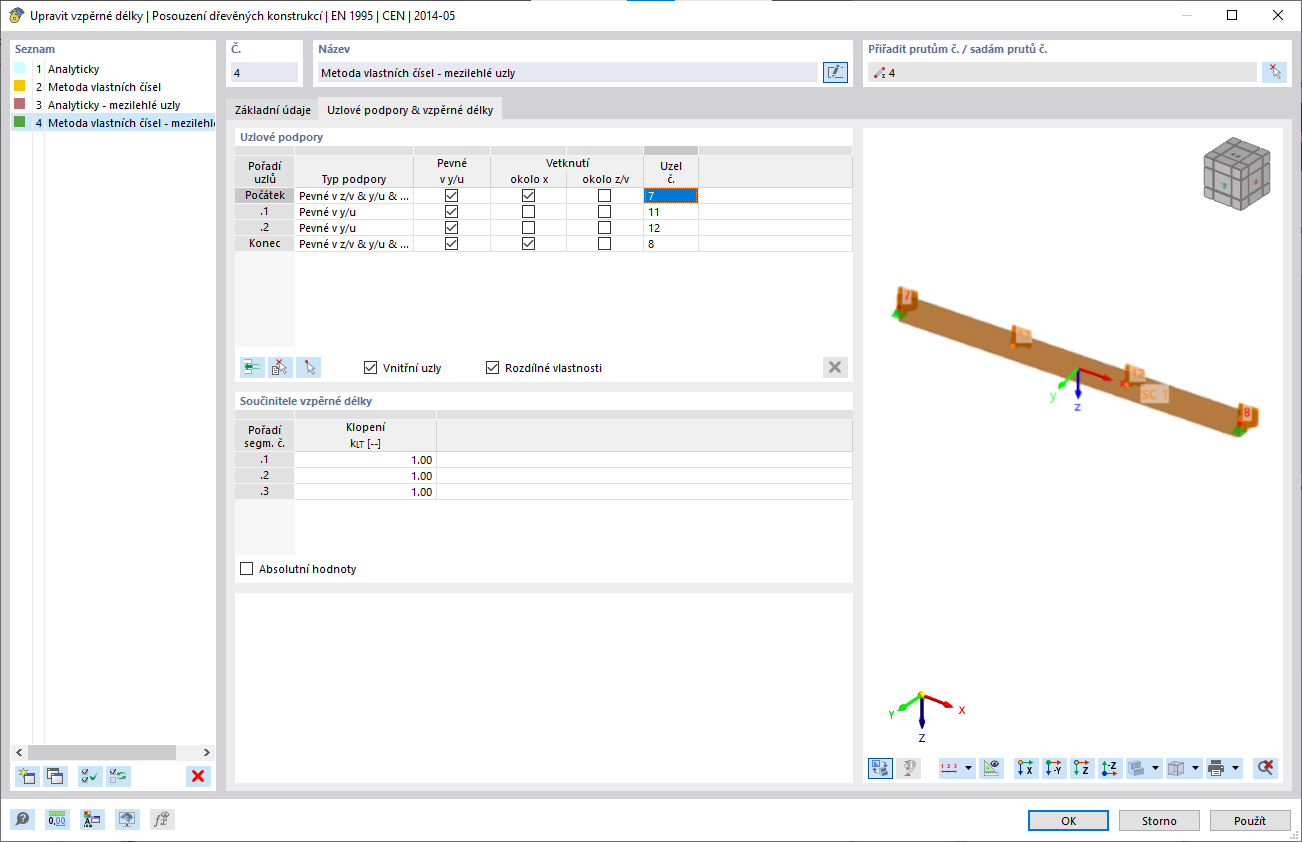This screenshot has width=1302, height=842.
Task: Click the new effective length item icon
Action: (x=28, y=775)
